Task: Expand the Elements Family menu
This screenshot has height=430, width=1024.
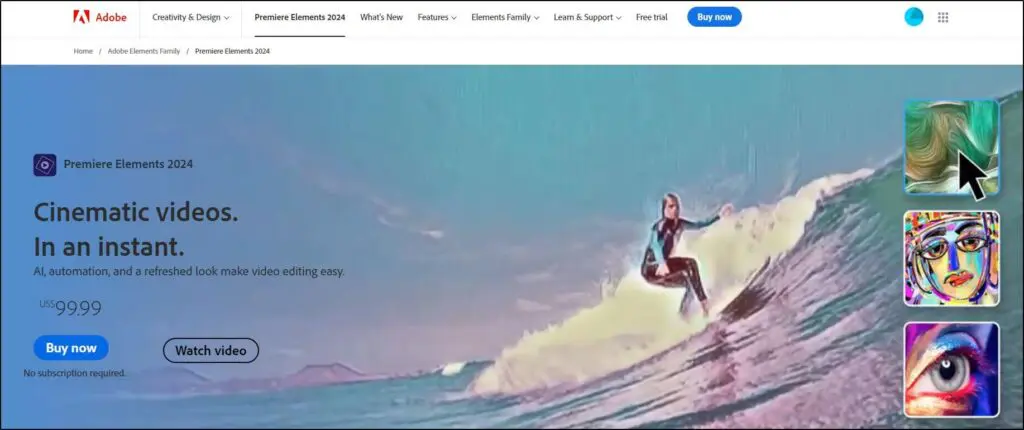Action: point(505,18)
